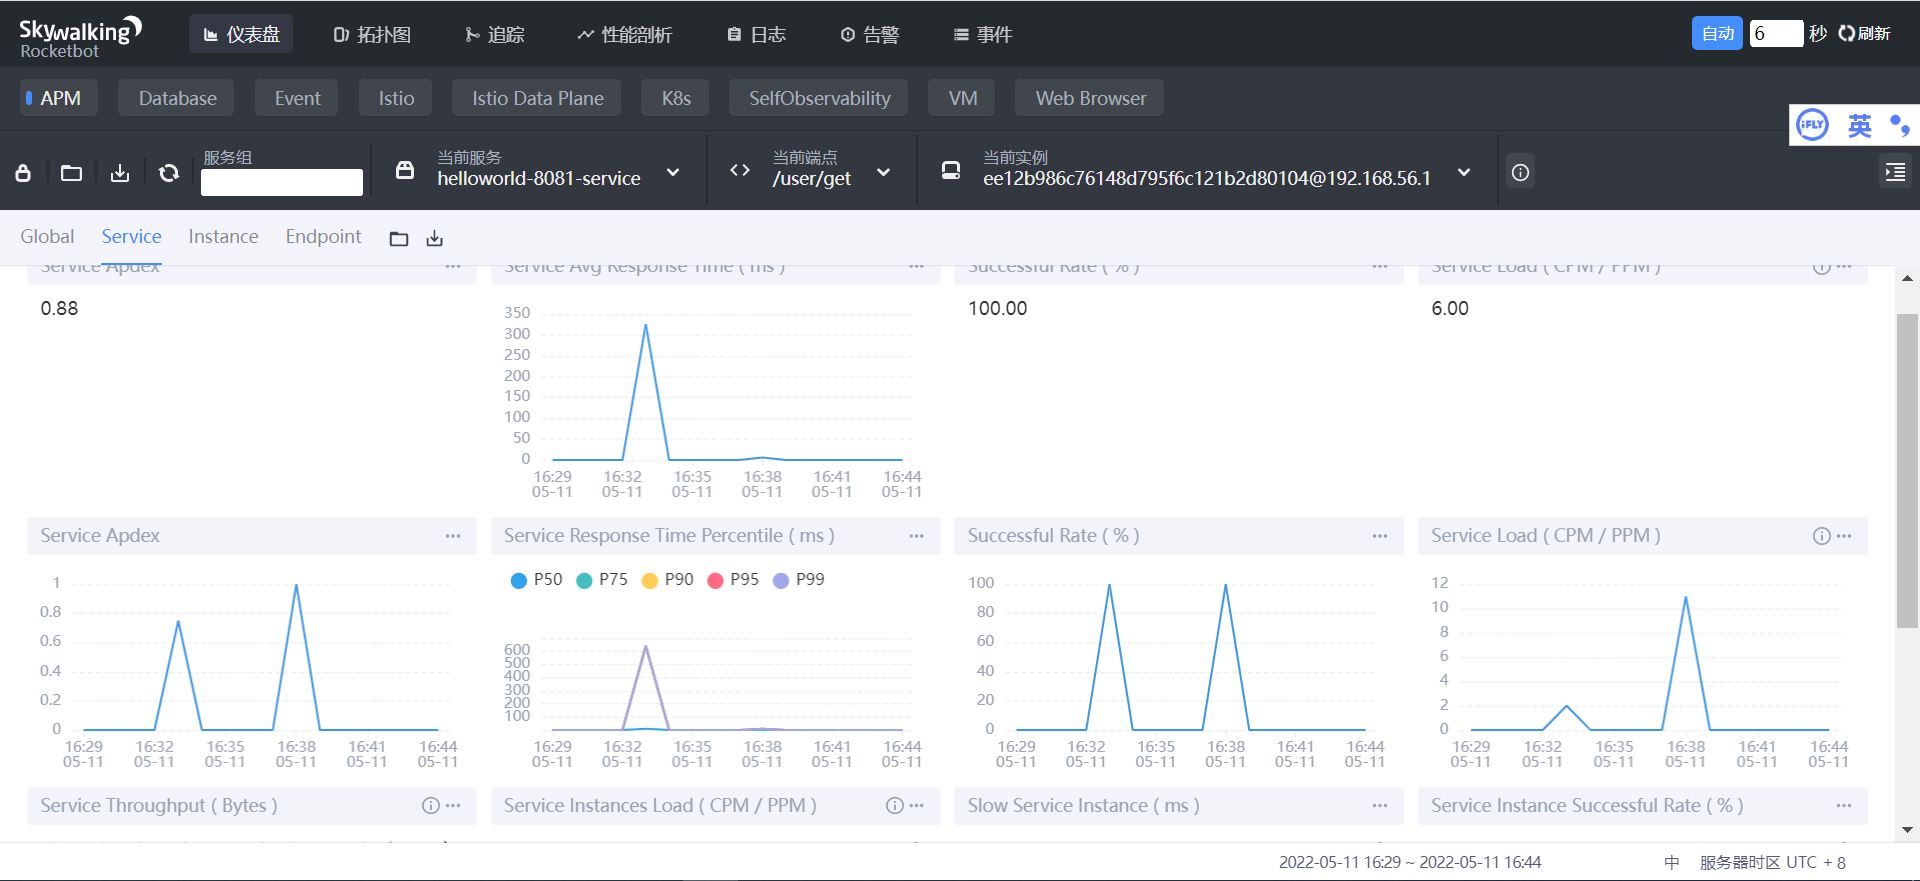Open more options on Service Throughput panel

[453, 806]
